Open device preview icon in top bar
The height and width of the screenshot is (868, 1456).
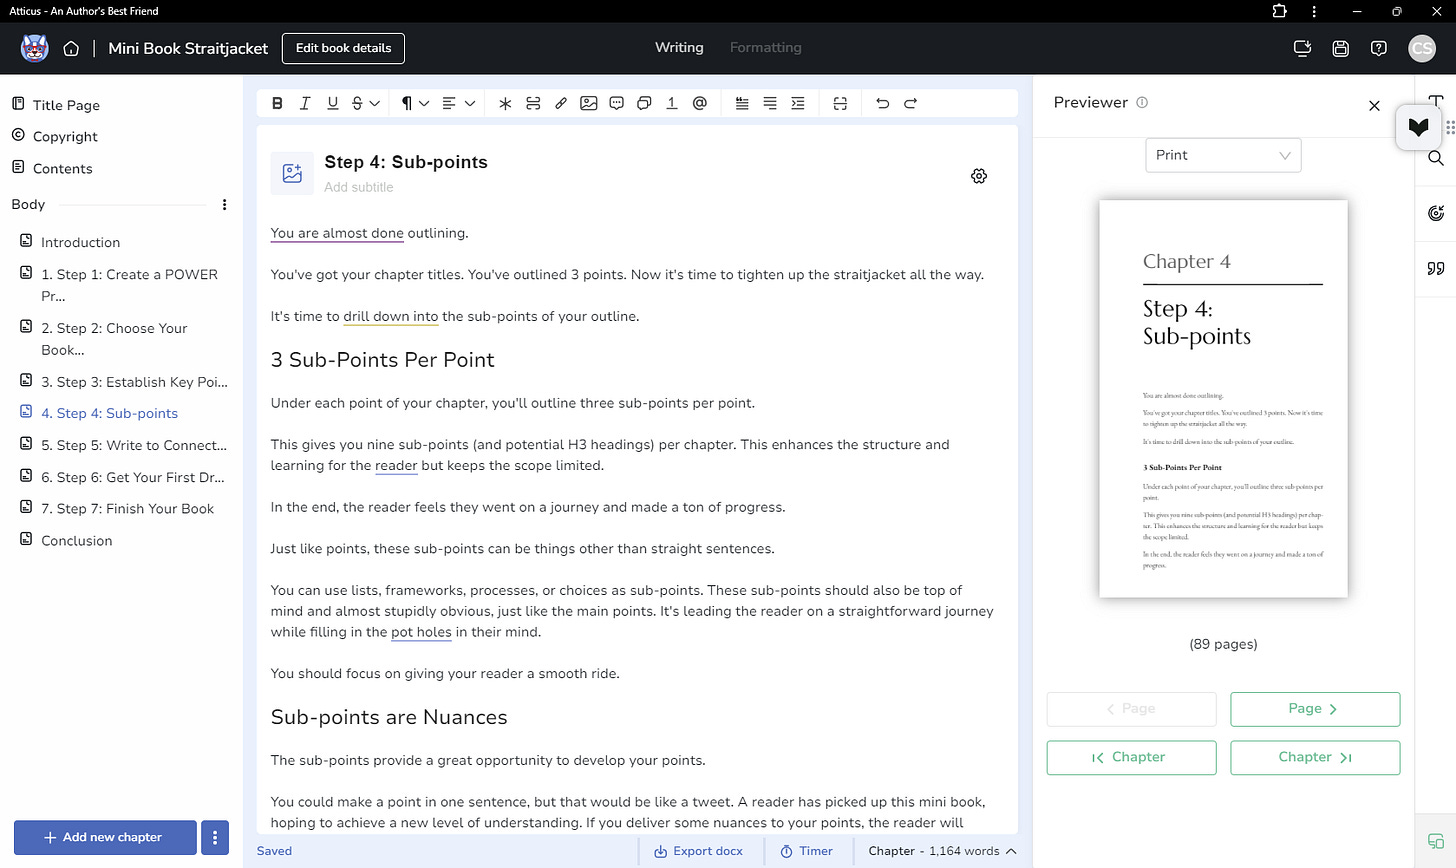[1302, 48]
